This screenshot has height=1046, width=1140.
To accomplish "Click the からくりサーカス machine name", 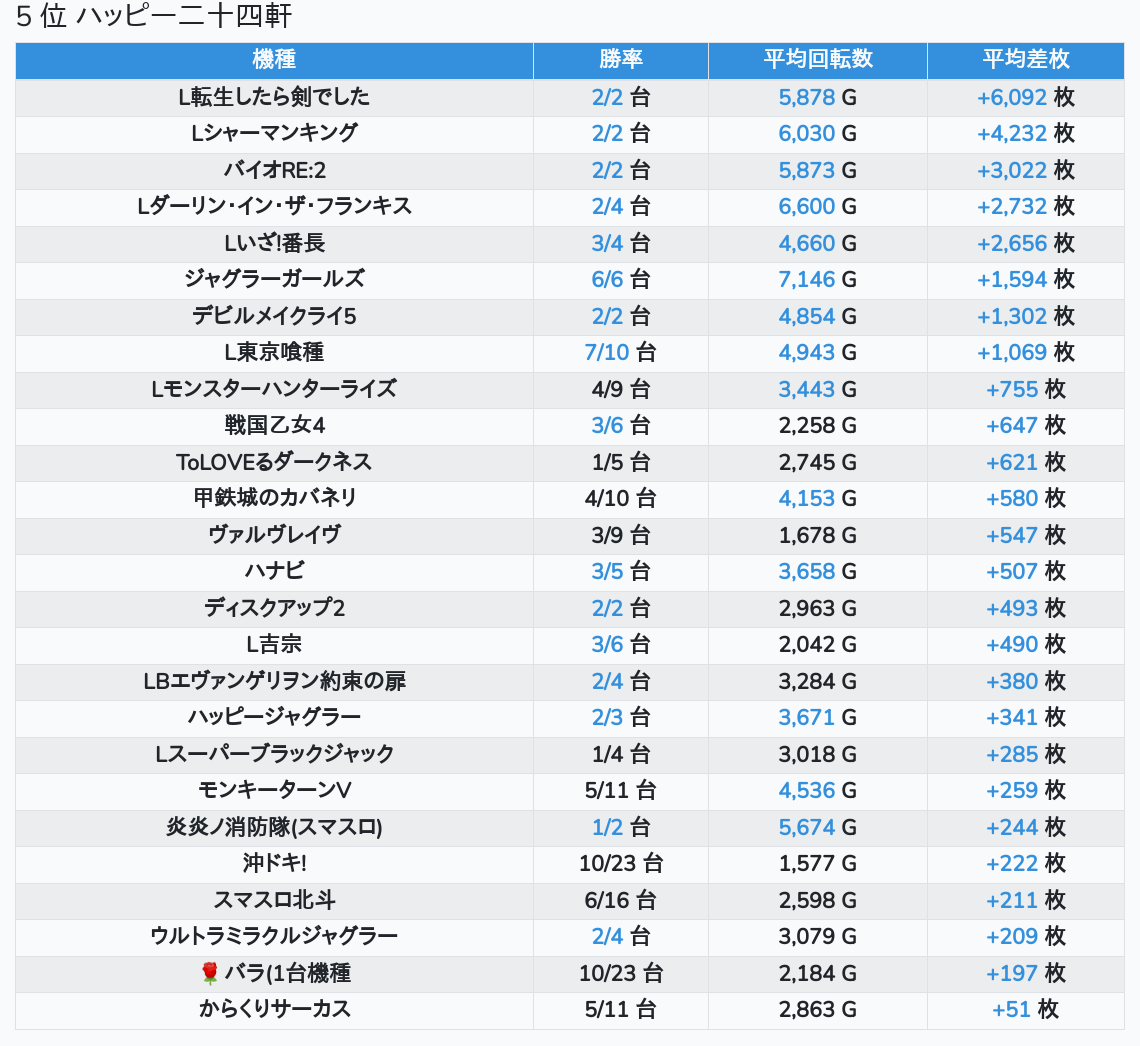I will 274,1009.
